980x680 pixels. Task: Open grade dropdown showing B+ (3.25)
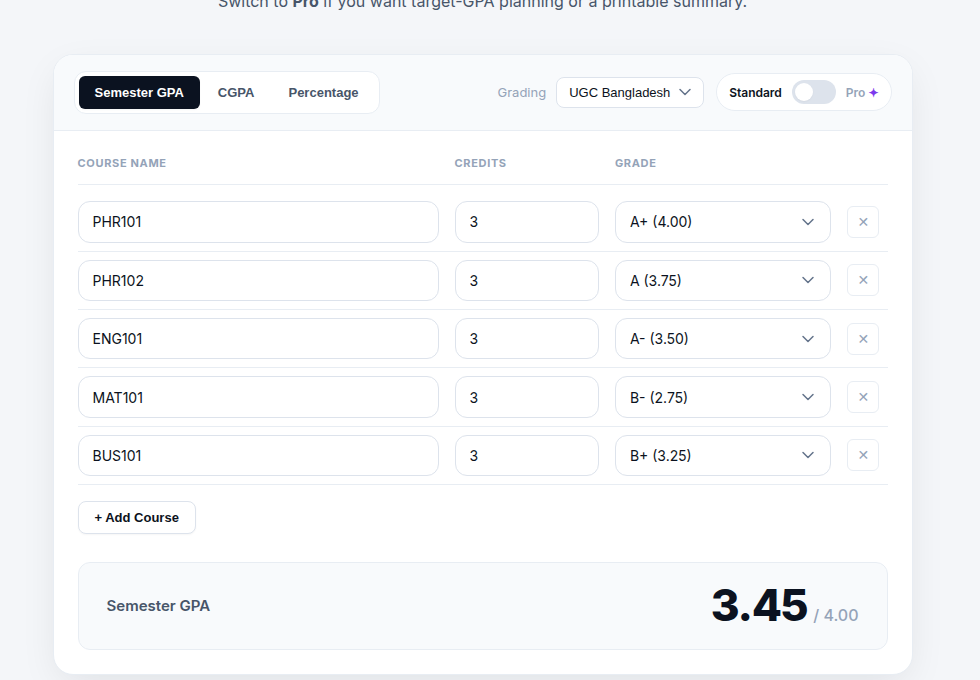(x=722, y=456)
